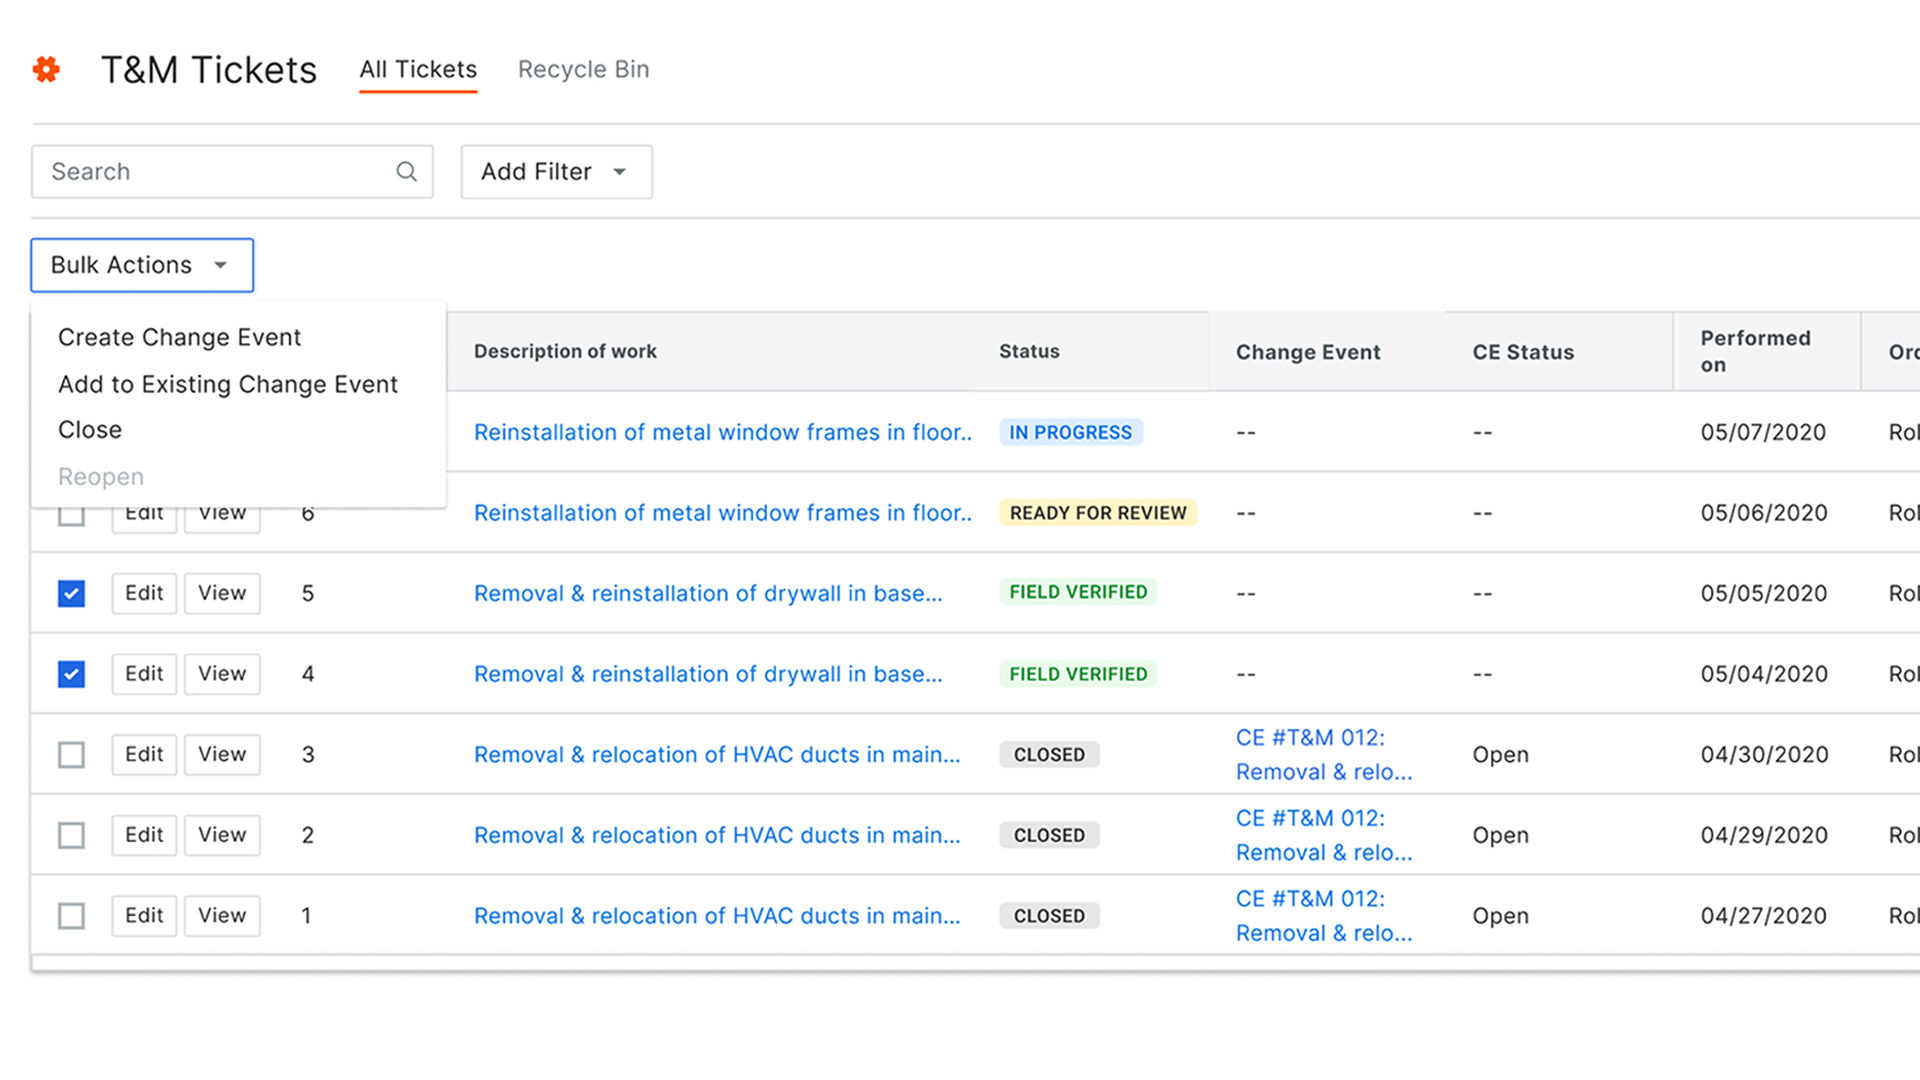1920x1080 pixels.
Task: Toggle checkbox for ticket row 5
Action: [70, 593]
